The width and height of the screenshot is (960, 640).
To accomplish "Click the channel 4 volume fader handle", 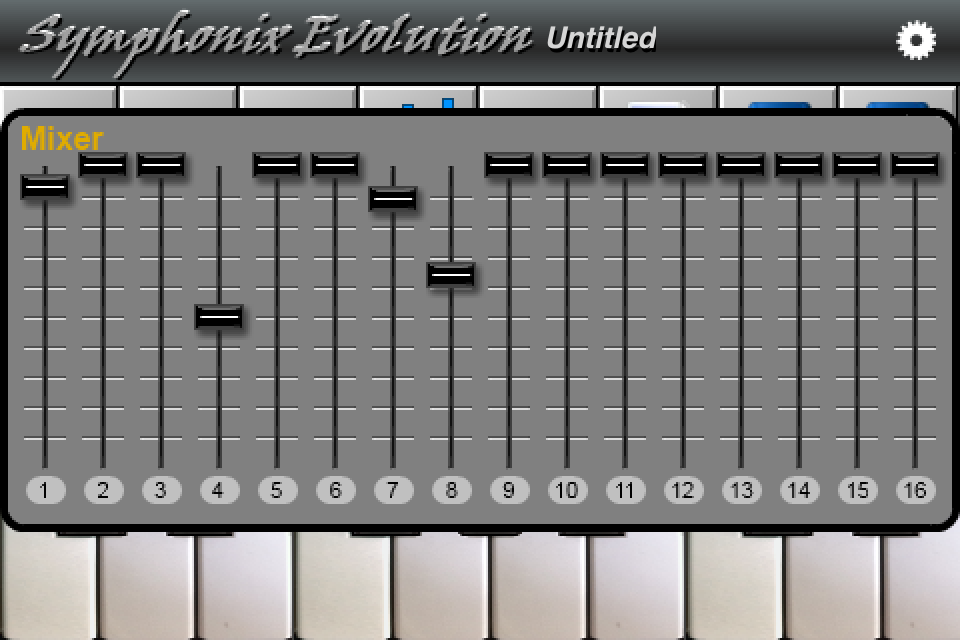I will pos(219,317).
